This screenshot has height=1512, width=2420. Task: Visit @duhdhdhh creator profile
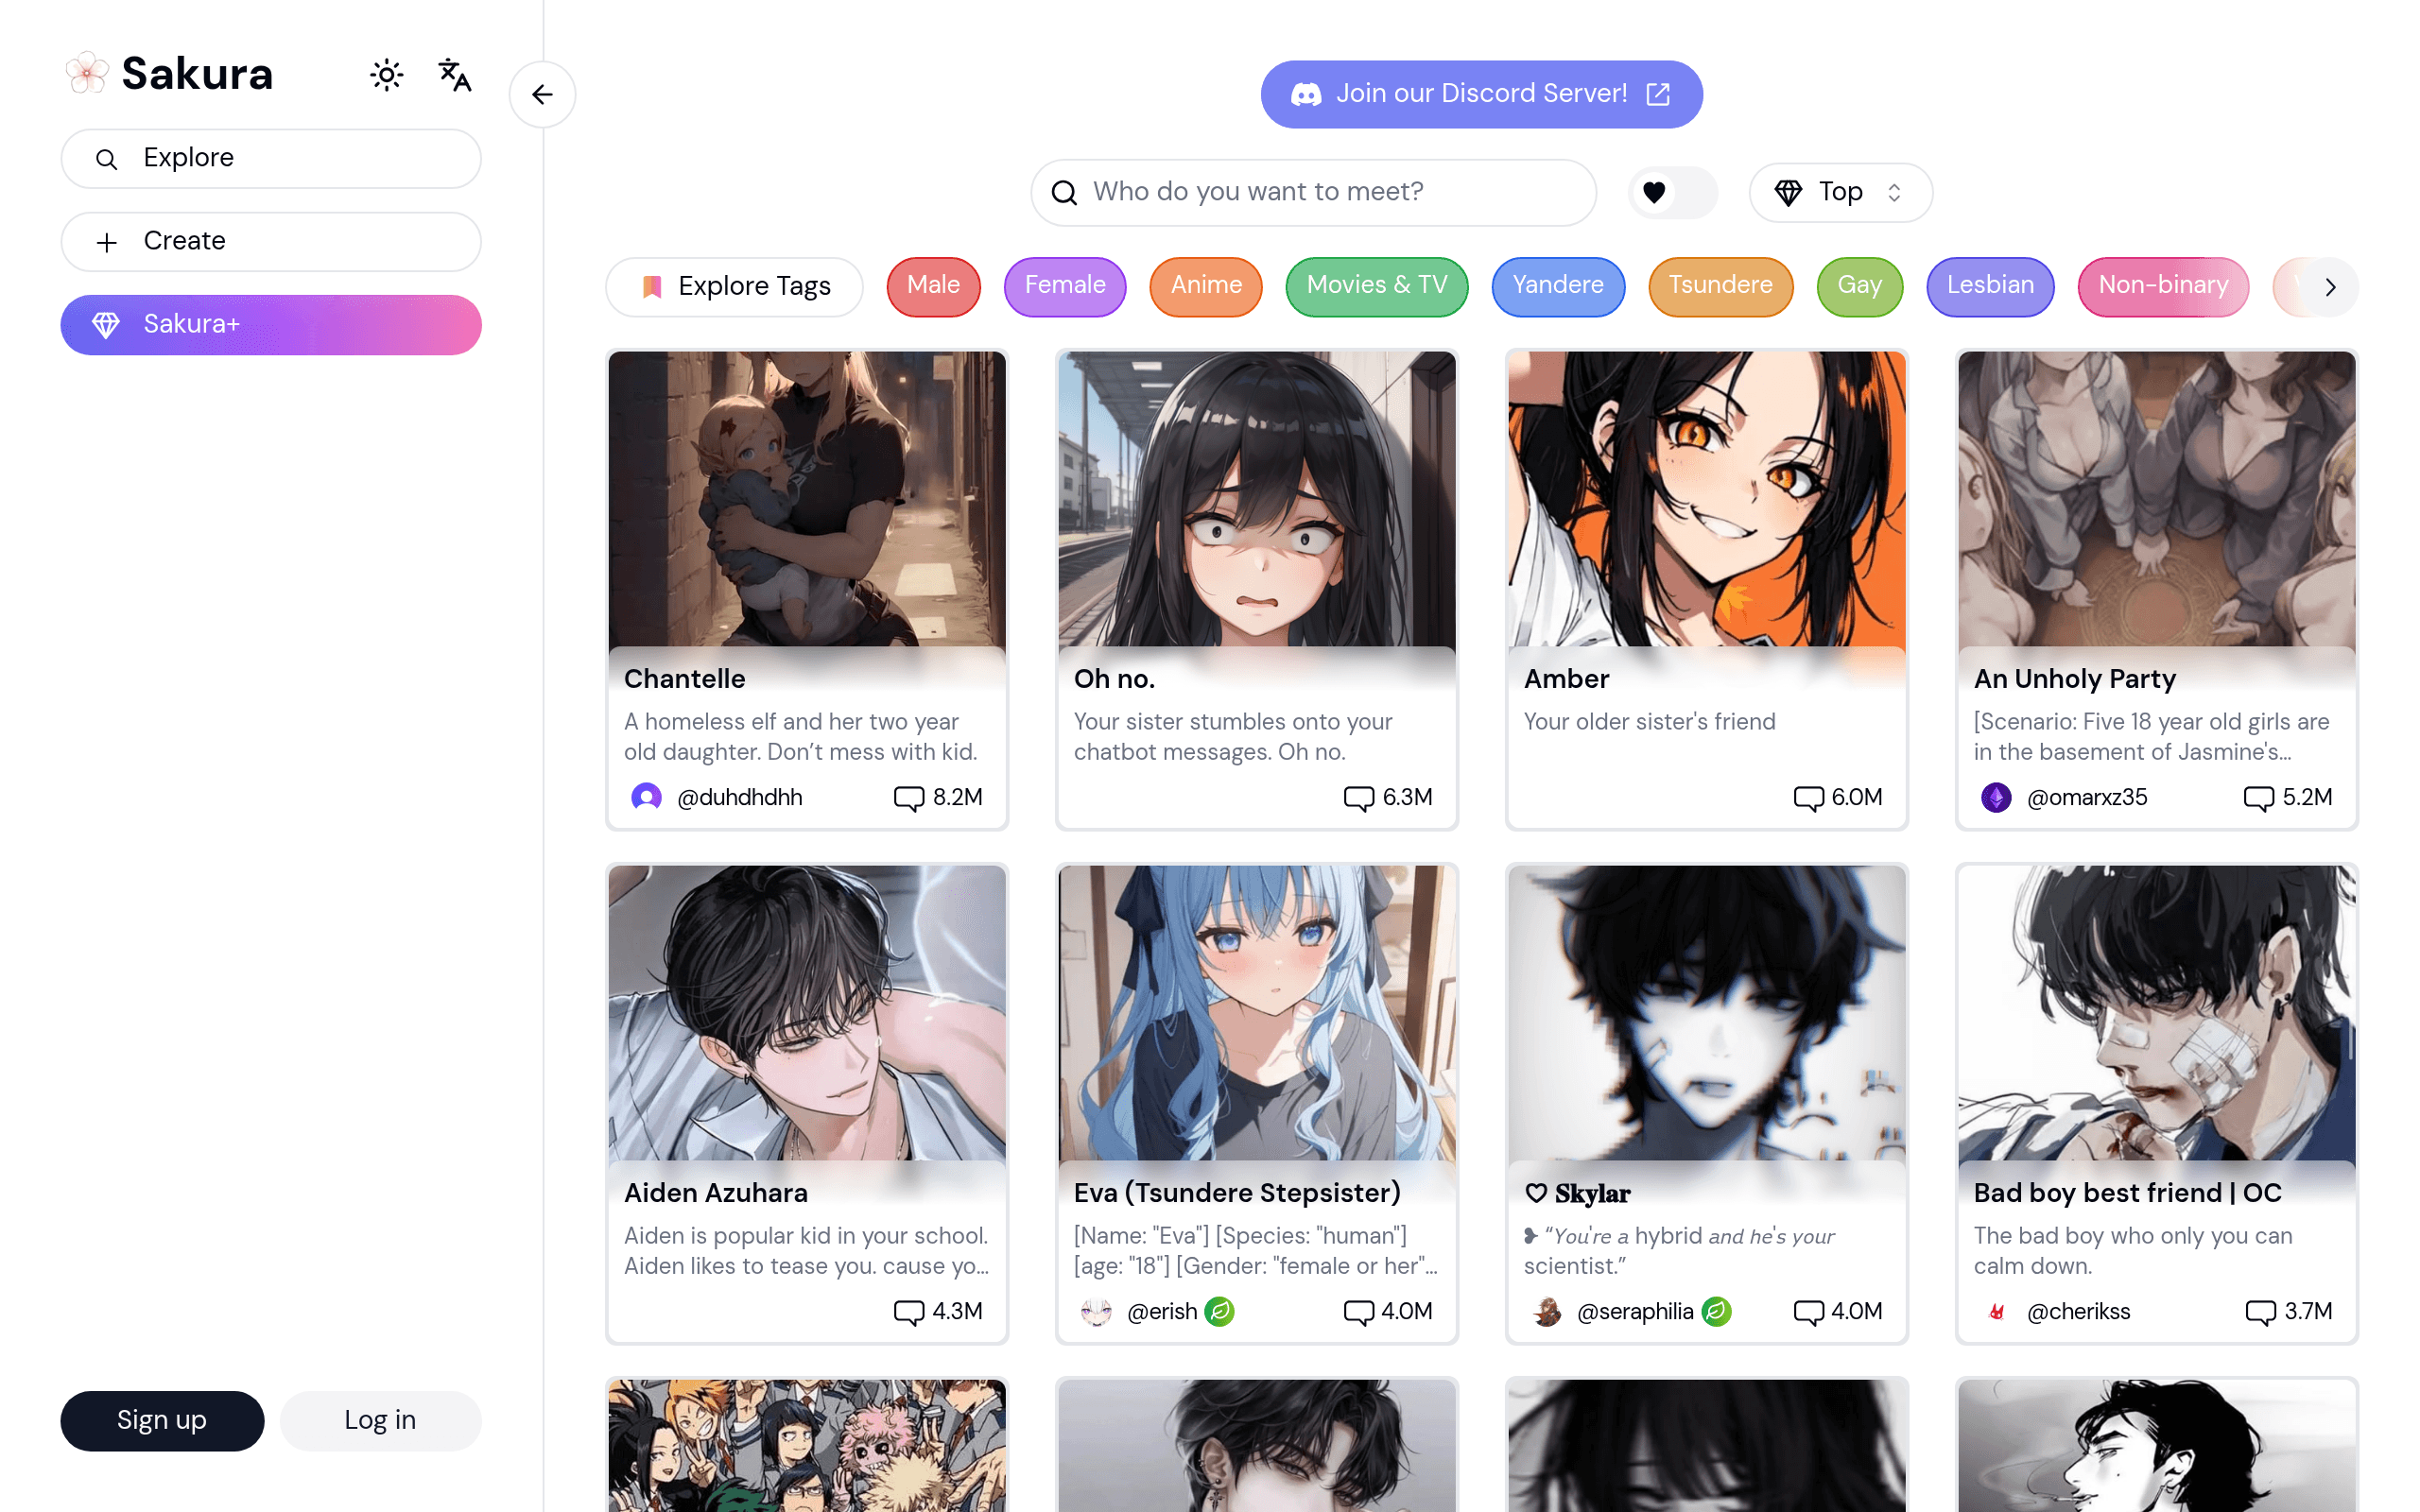[x=740, y=797]
